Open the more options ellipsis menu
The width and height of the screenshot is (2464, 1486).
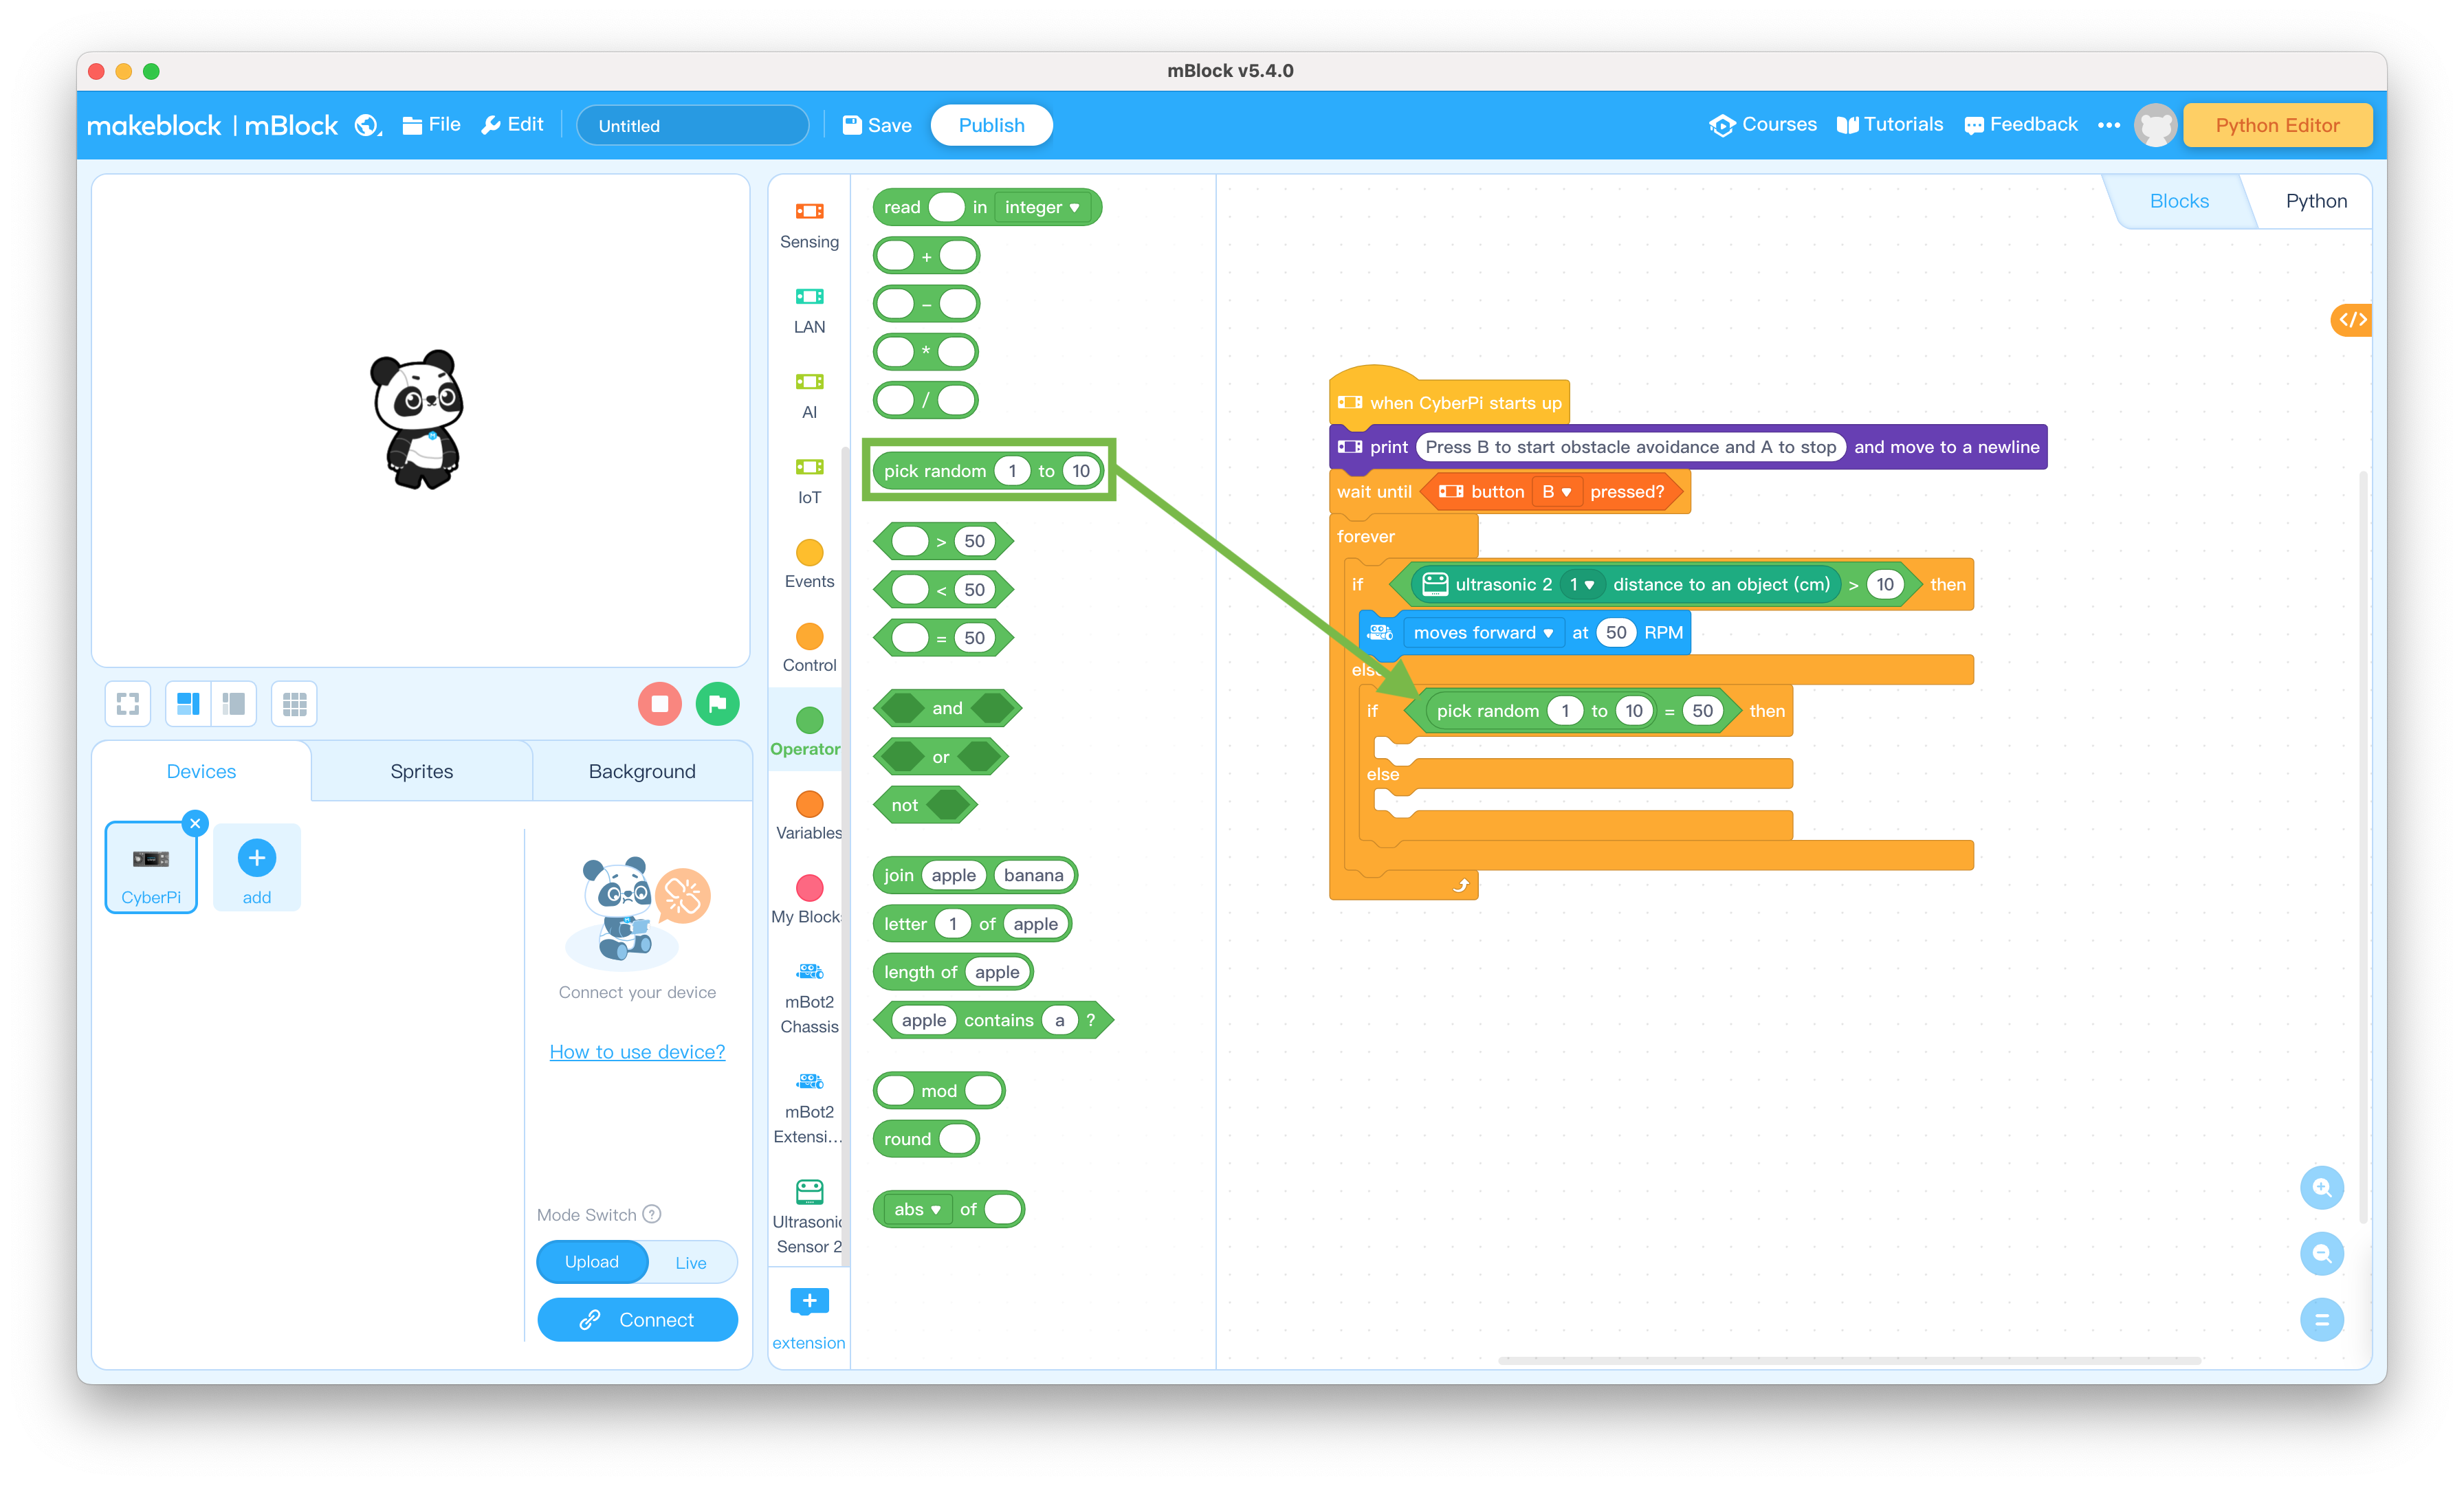[2108, 125]
